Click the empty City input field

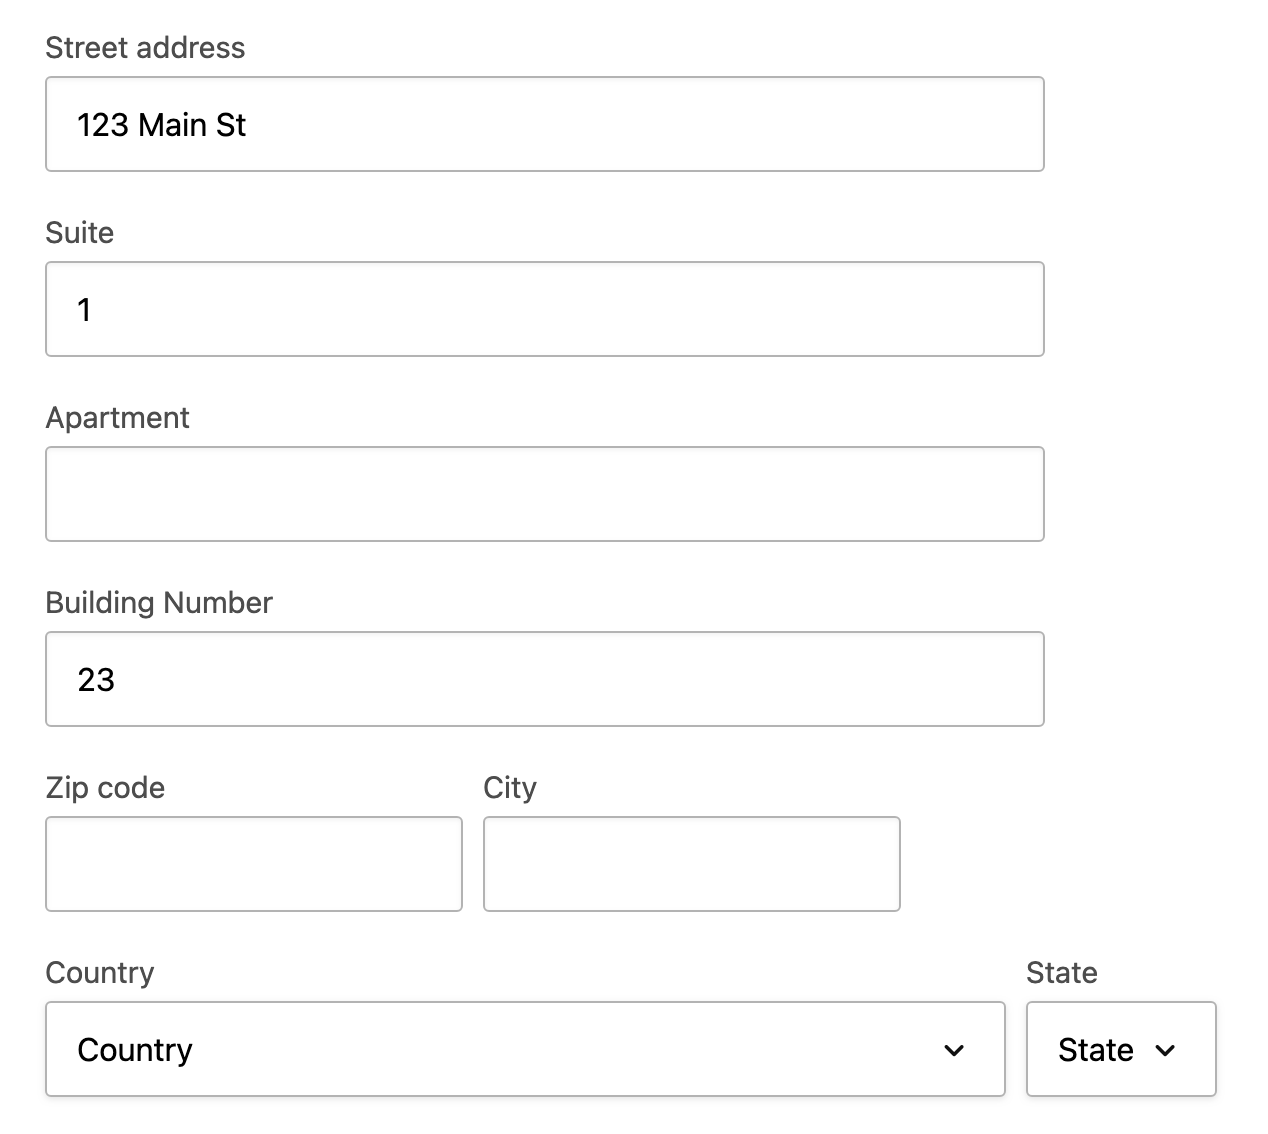tap(690, 863)
